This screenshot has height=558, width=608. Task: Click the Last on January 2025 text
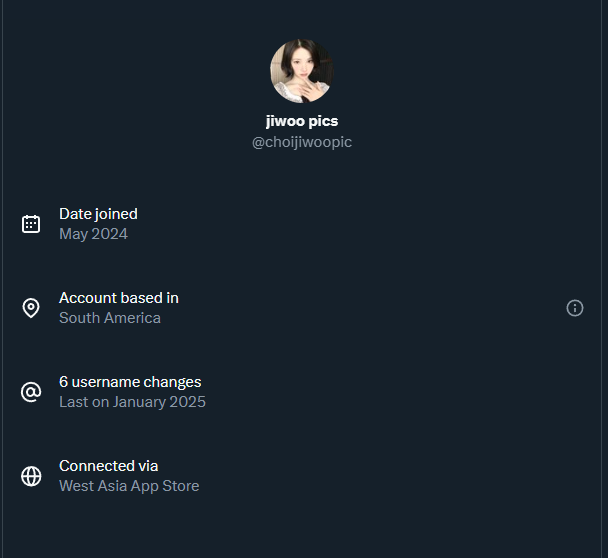132,402
